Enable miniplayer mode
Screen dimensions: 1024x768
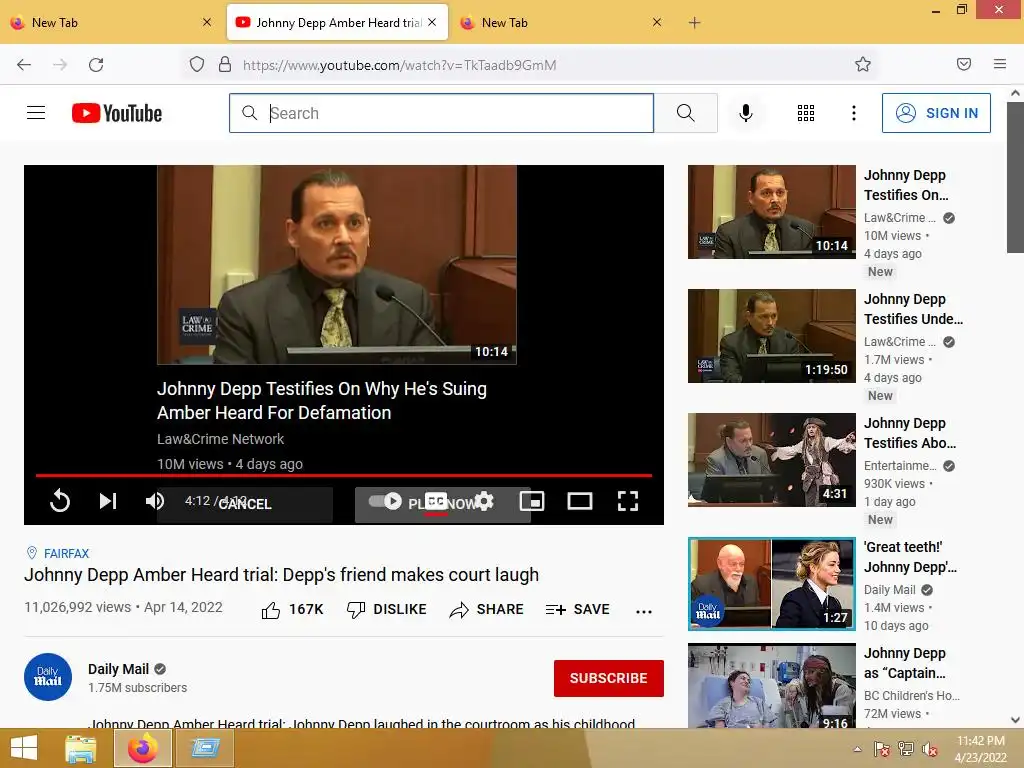point(532,501)
